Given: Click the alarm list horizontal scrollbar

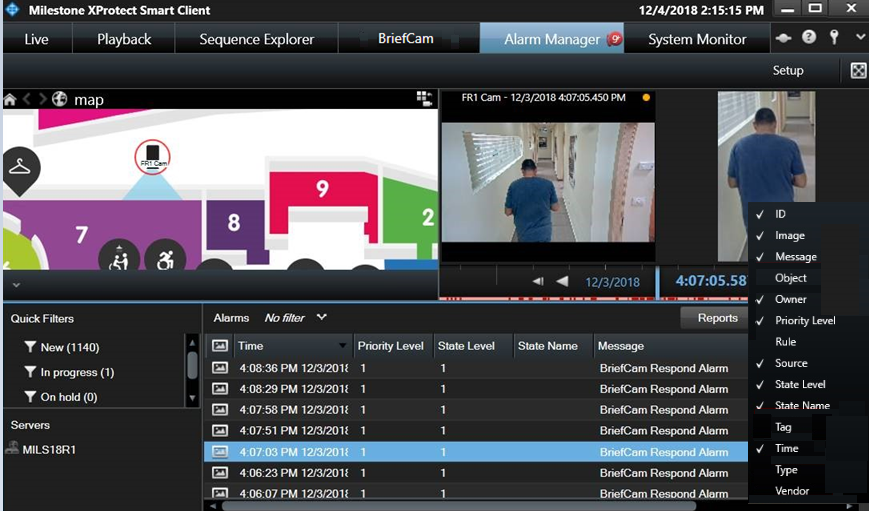Looking at the screenshot, I should coord(459,506).
